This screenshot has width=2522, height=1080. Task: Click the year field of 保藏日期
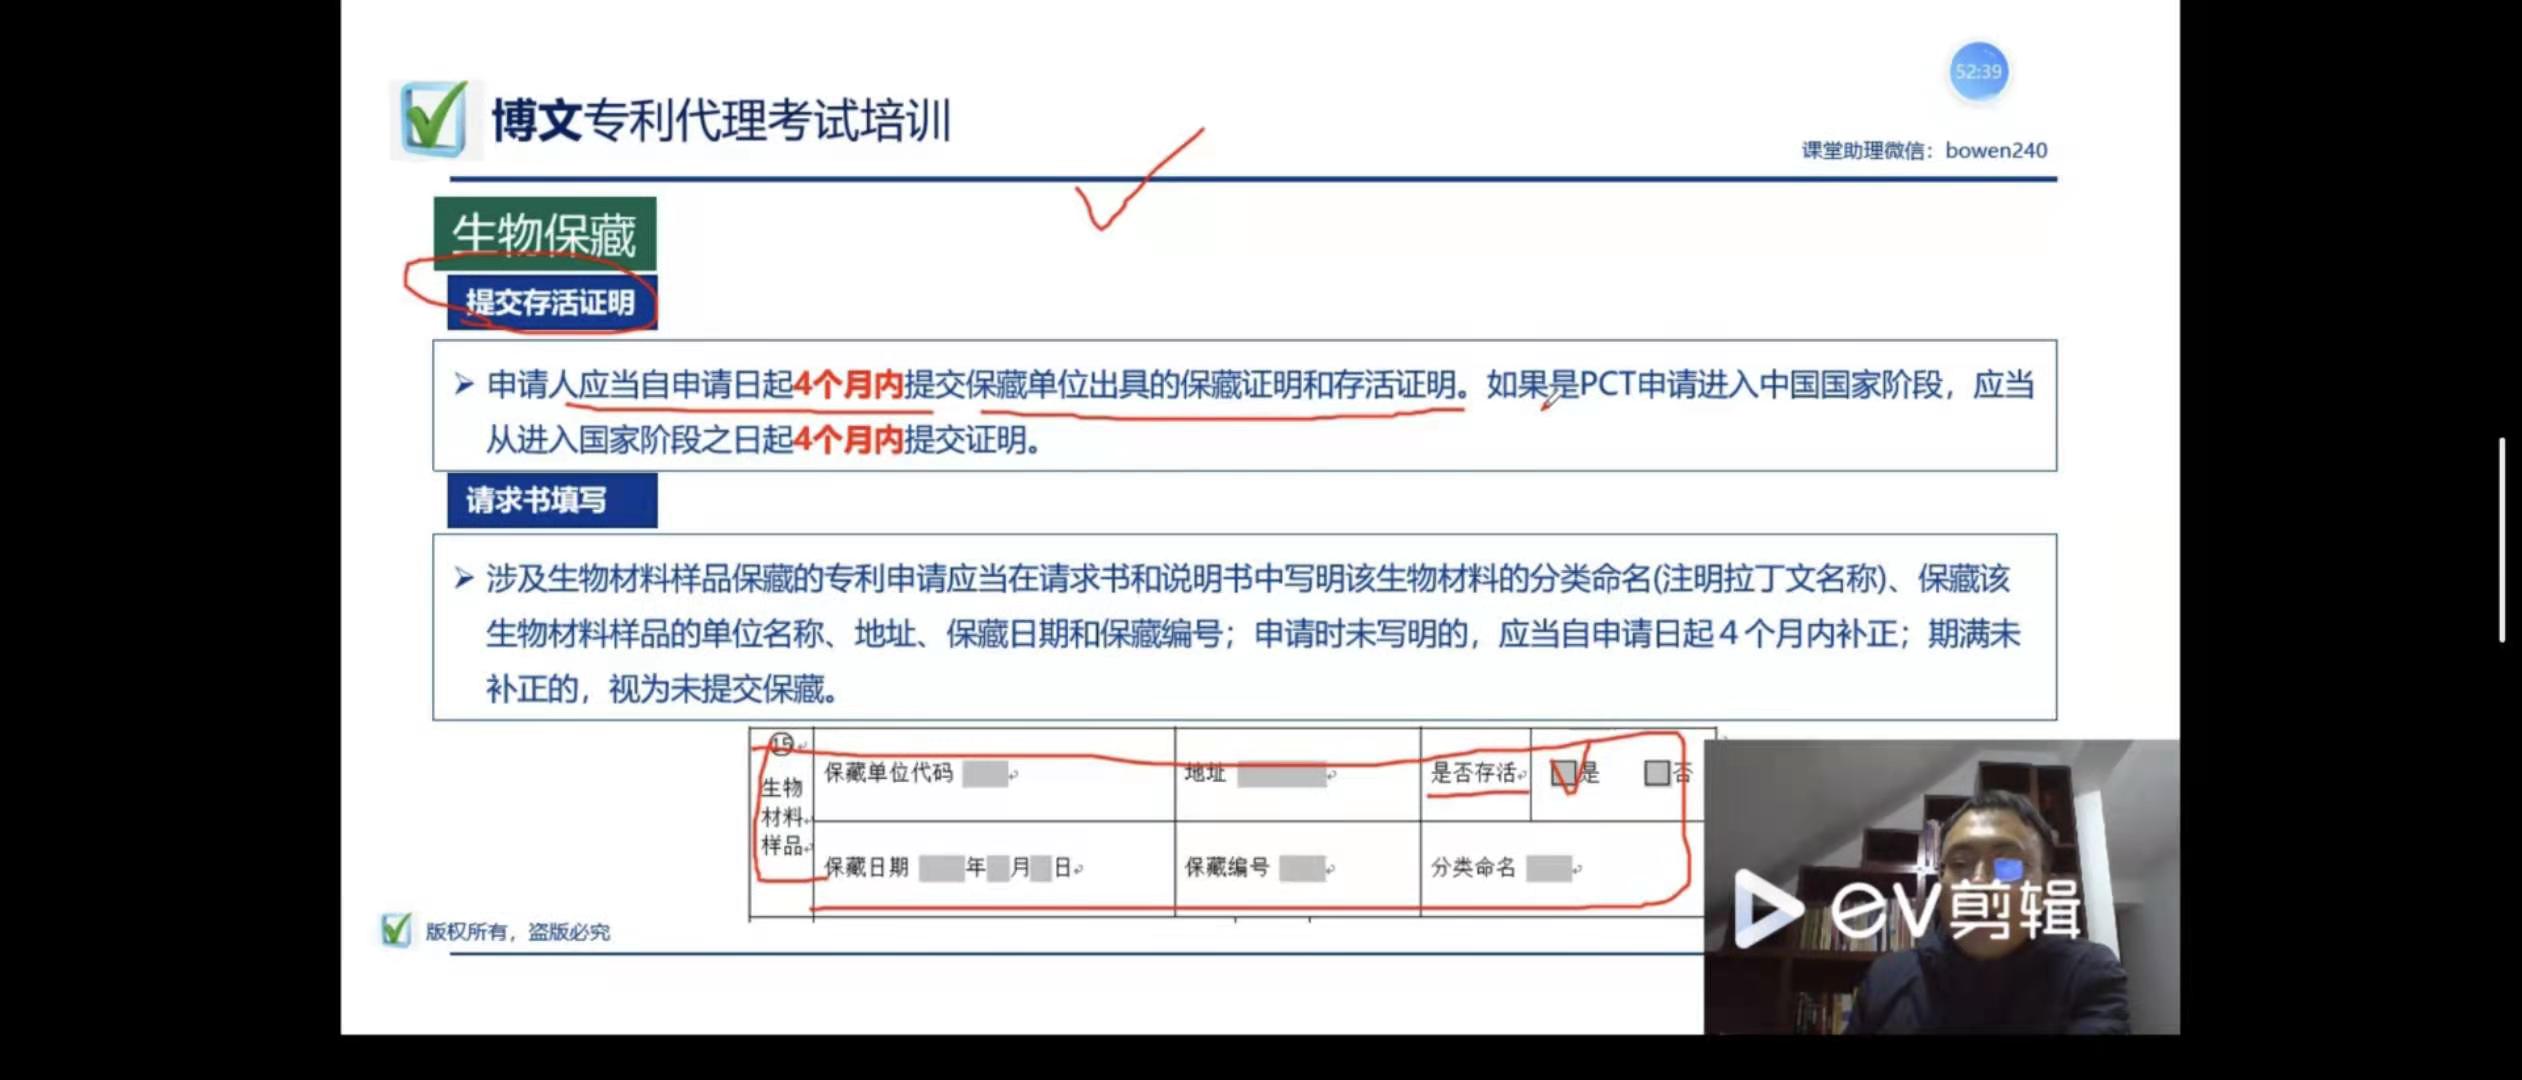click(x=940, y=867)
